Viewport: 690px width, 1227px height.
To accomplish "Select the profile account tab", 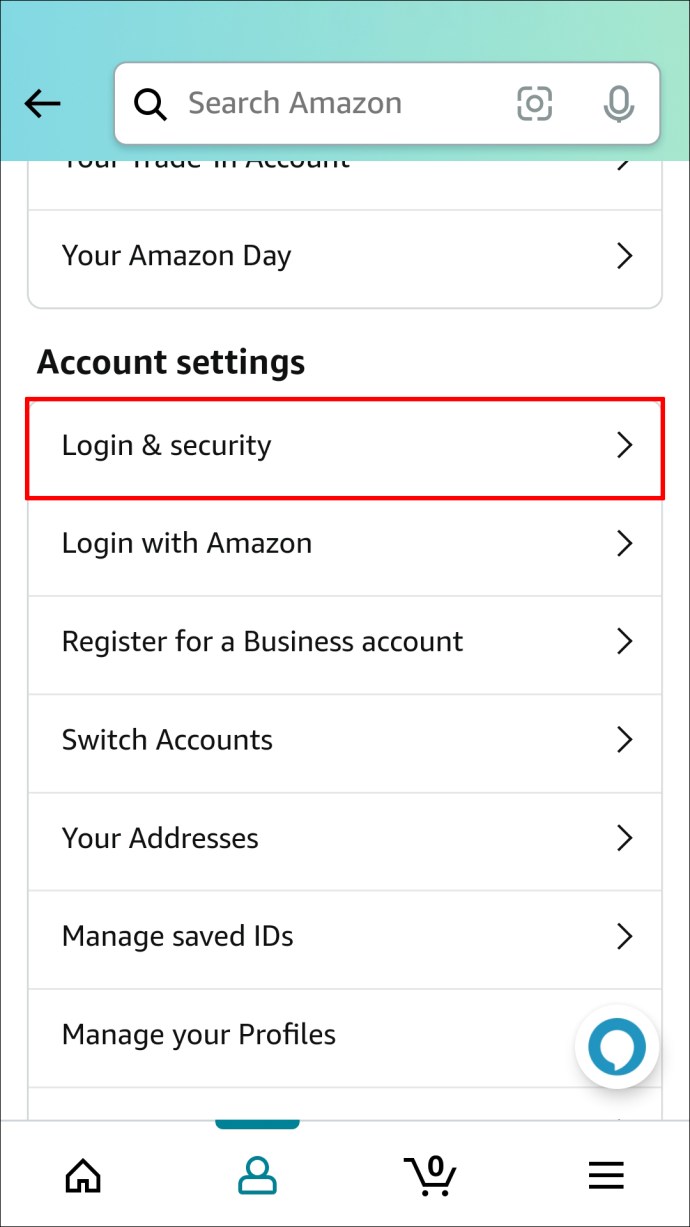I will pyautogui.click(x=257, y=1175).
